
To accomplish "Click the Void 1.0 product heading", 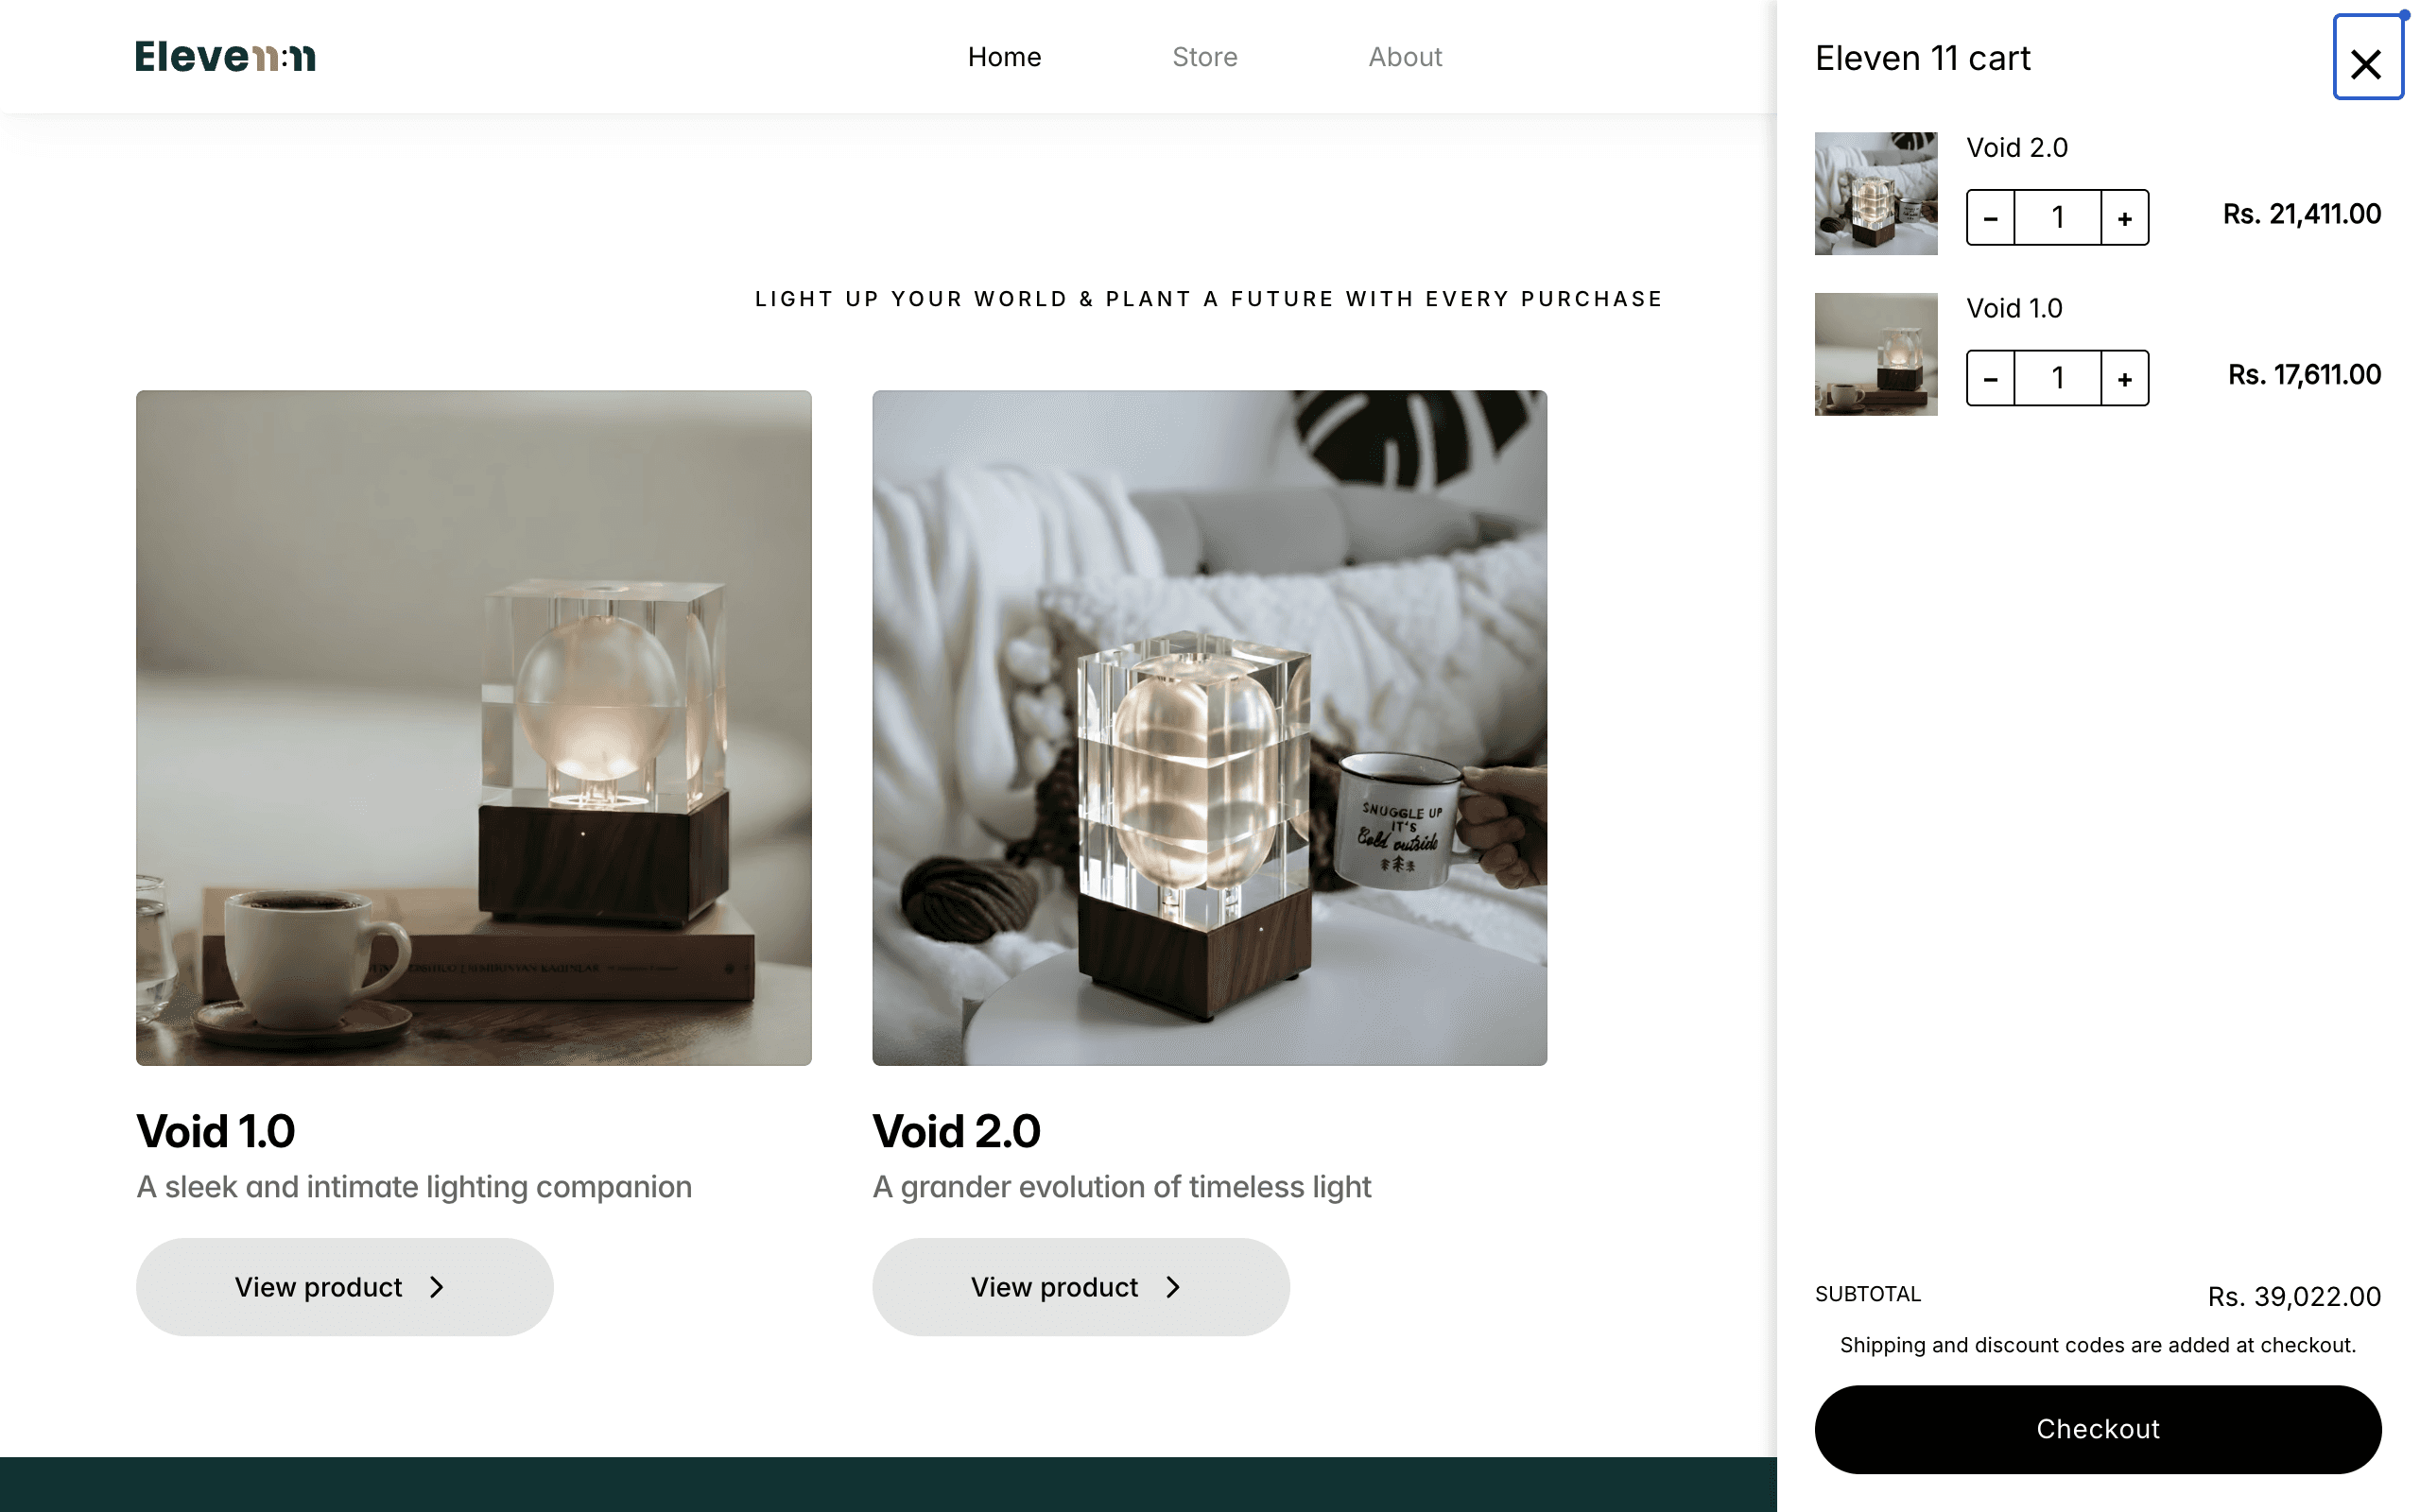I will [216, 1131].
